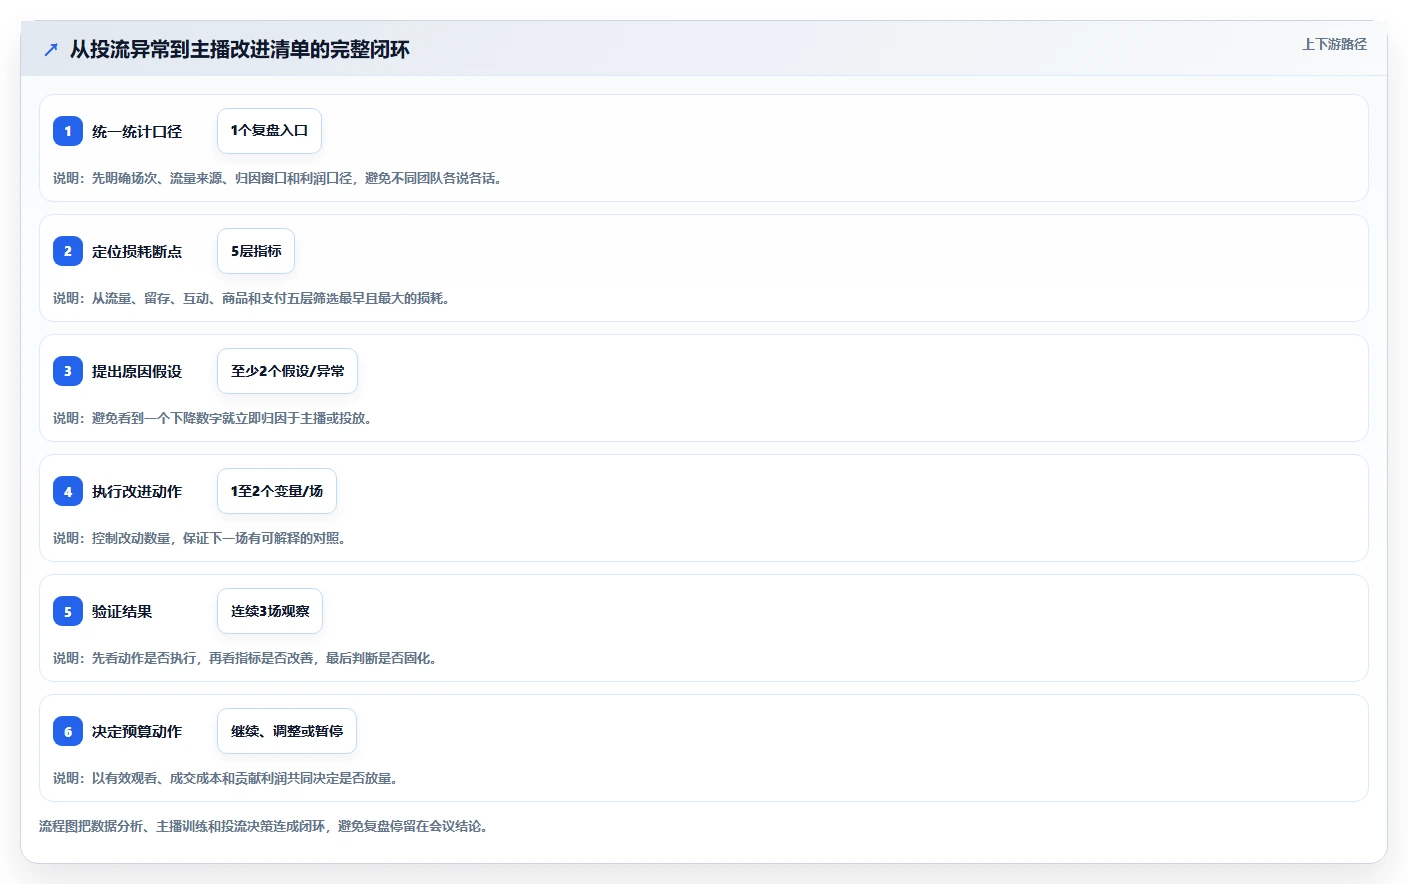This screenshot has height=884, width=1408.
Task: Select the step title 统一统计口径
Action: point(137,131)
